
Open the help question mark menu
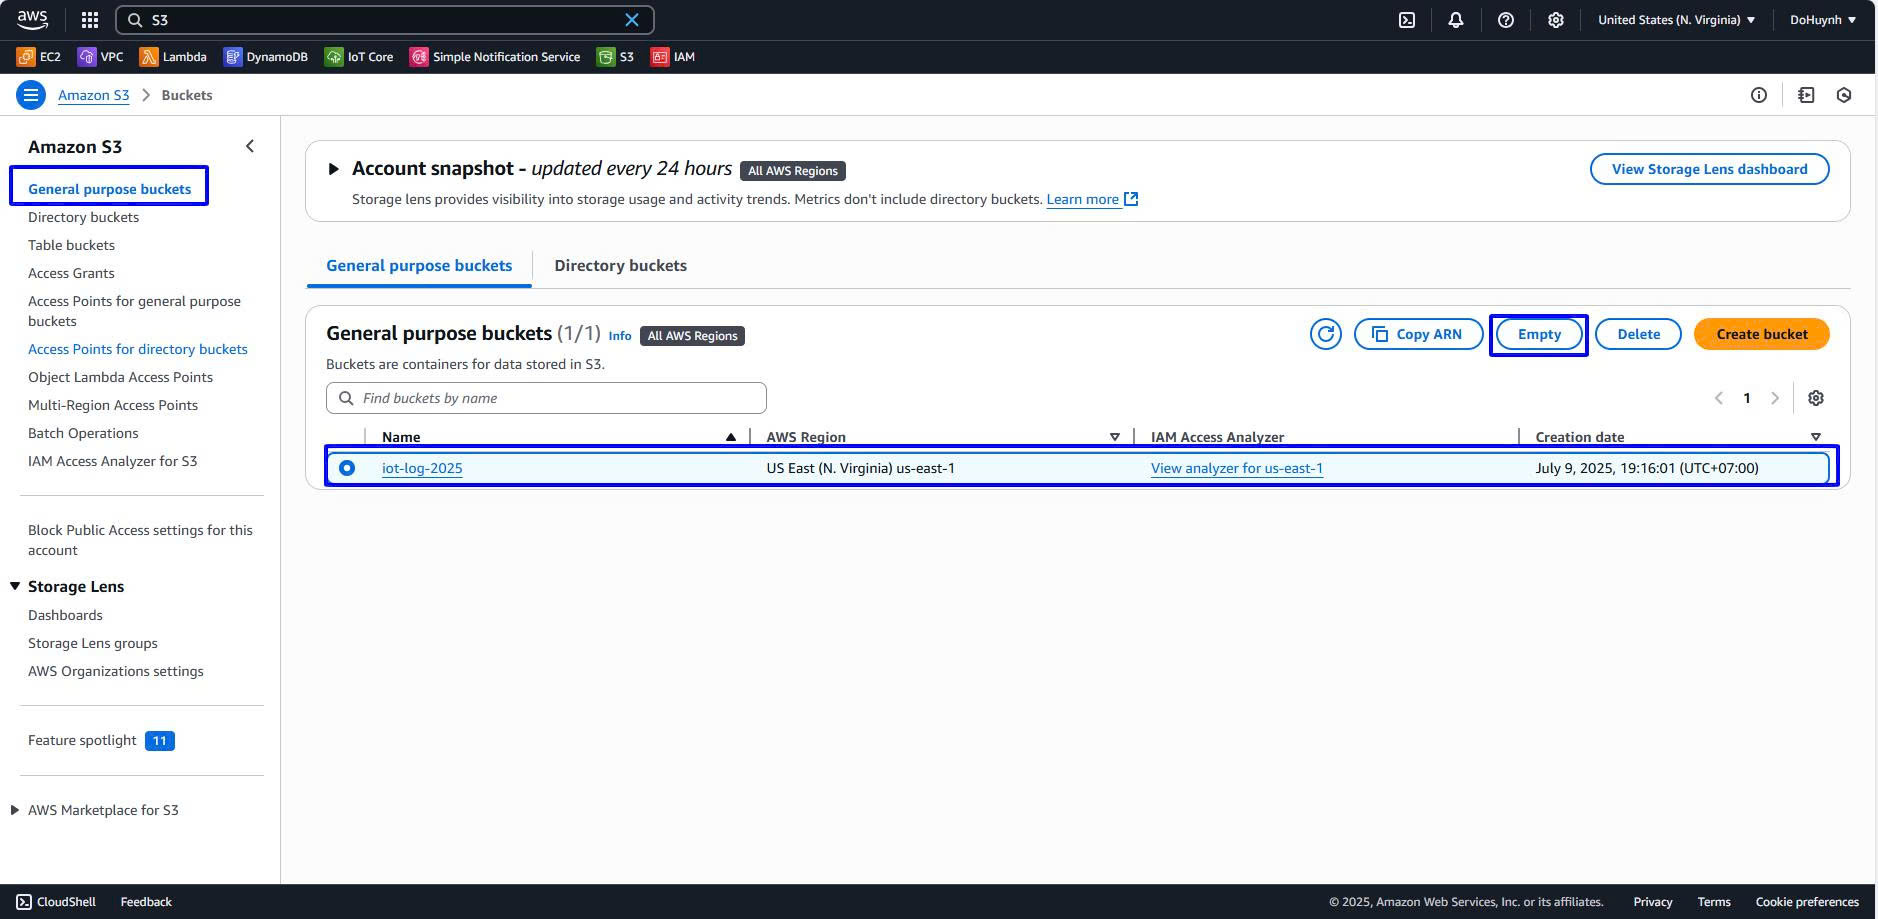(1505, 20)
